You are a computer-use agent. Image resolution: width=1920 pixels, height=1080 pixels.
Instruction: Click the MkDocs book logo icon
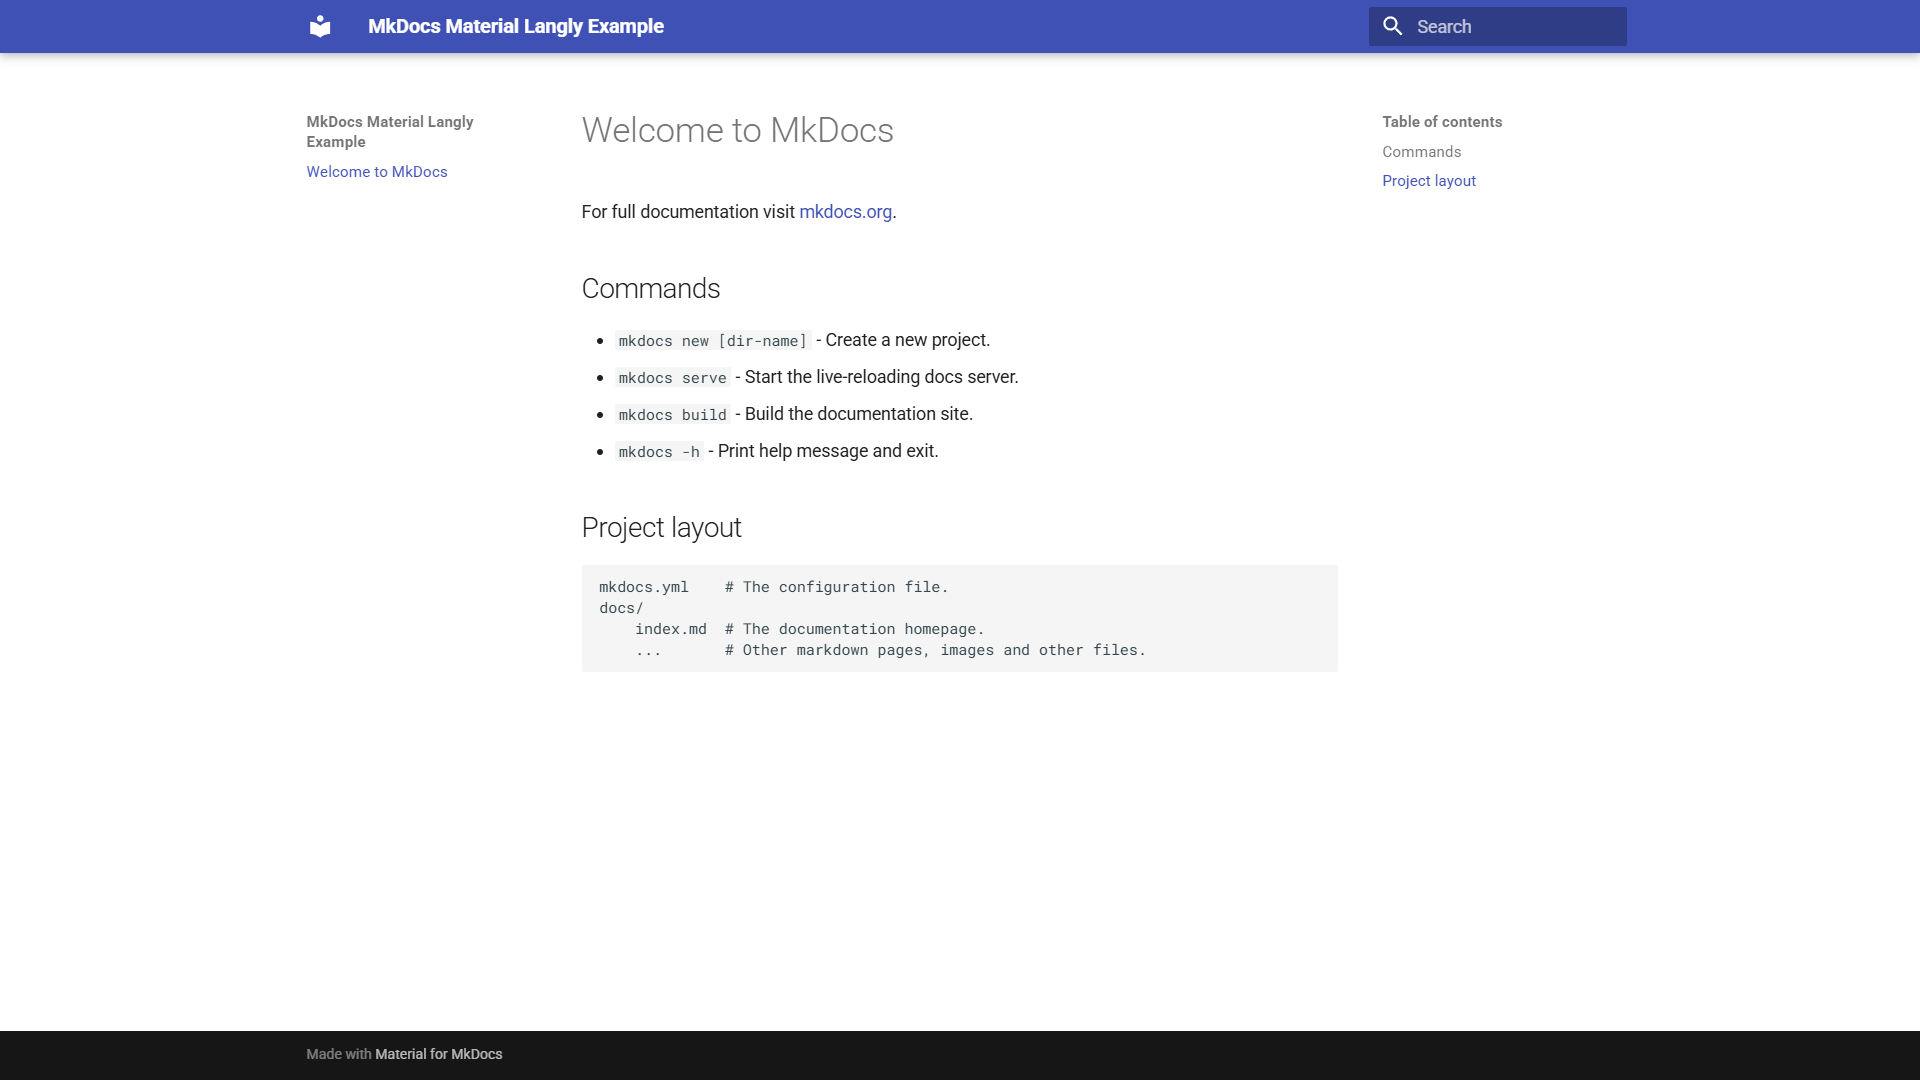tap(320, 26)
